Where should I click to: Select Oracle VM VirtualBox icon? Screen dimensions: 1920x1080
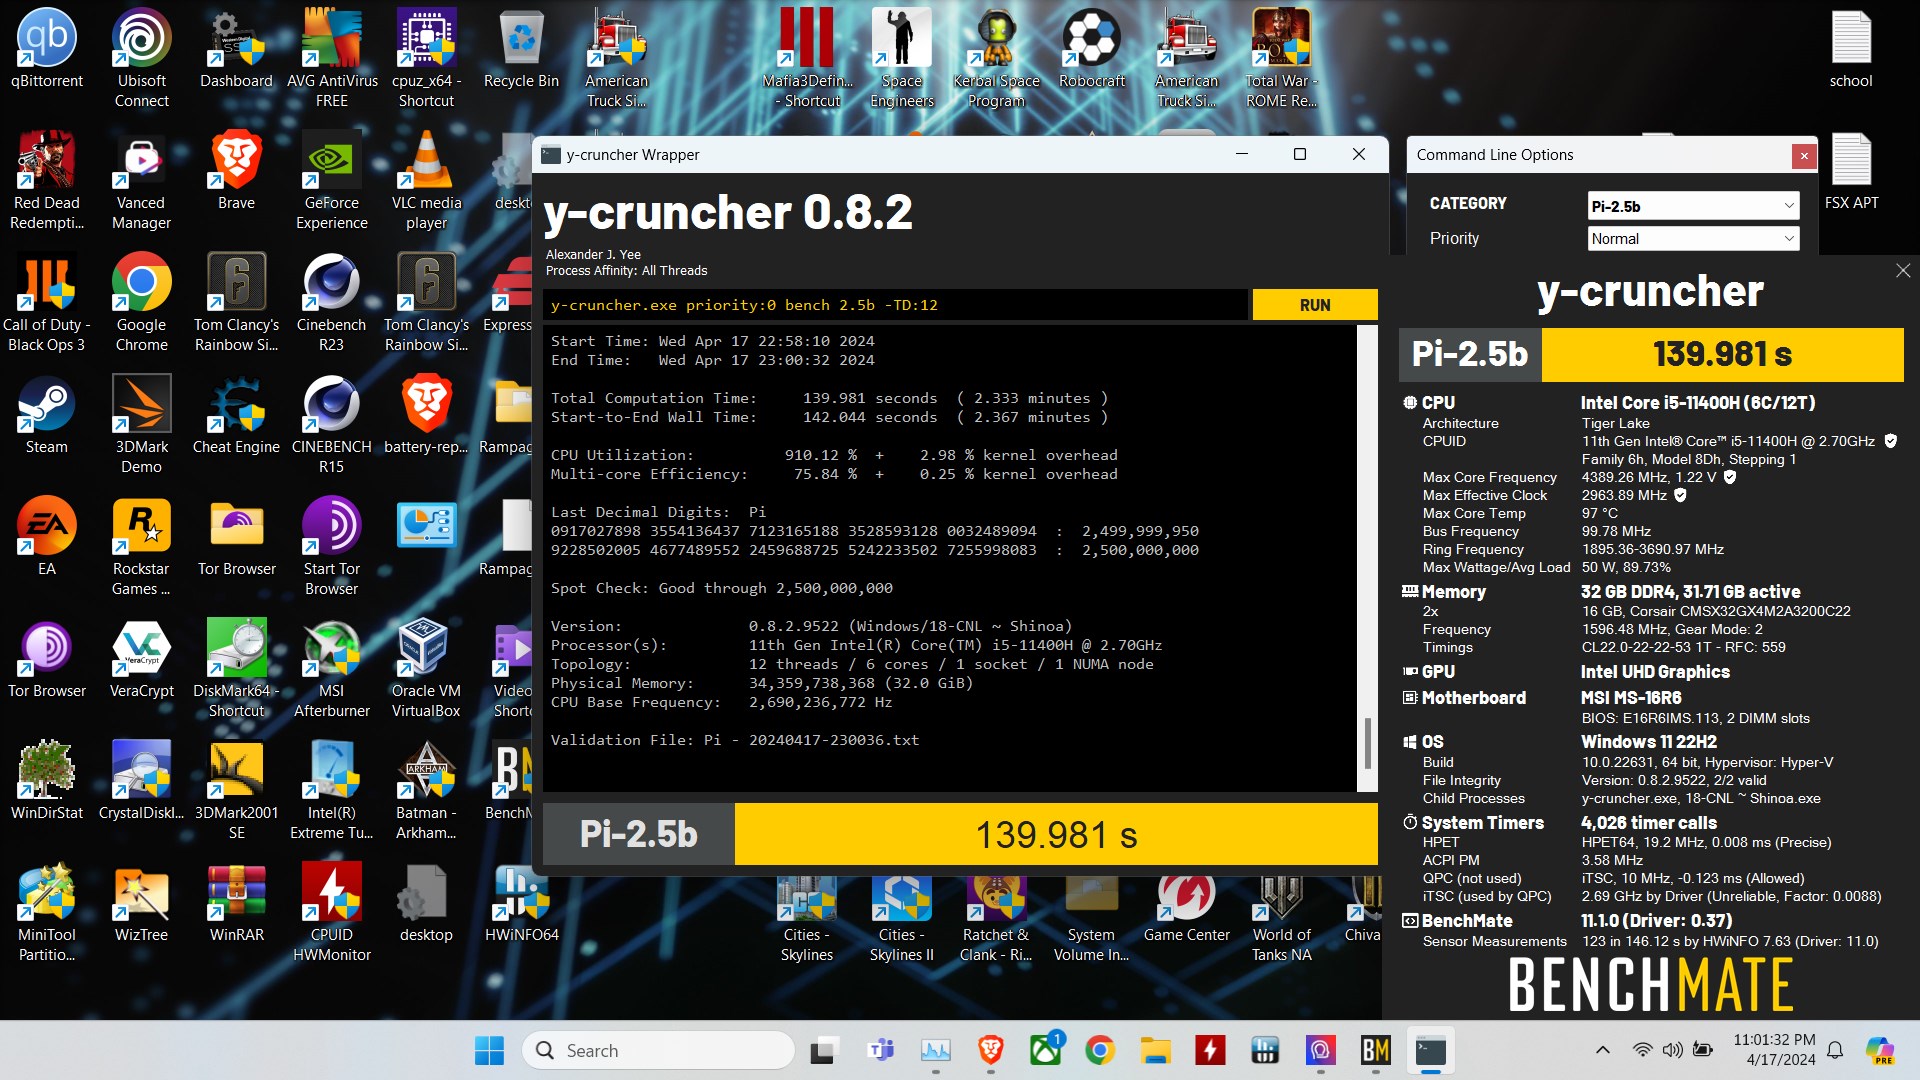point(427,668)
